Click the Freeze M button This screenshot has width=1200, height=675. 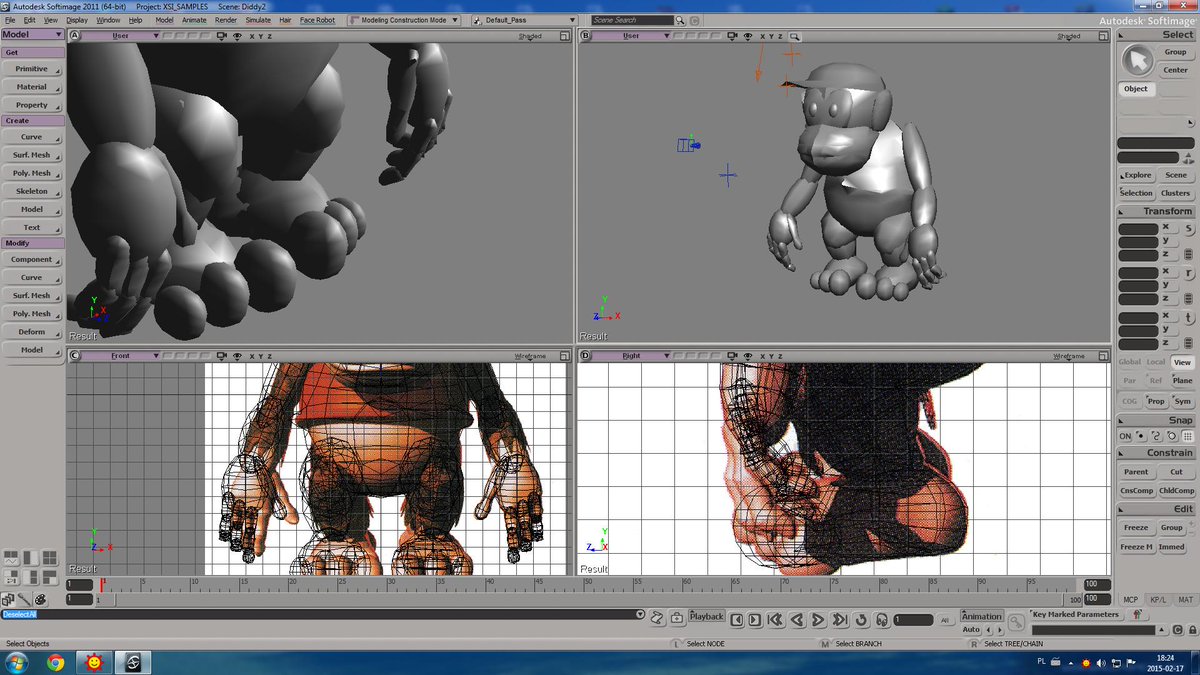[1136, 547]
